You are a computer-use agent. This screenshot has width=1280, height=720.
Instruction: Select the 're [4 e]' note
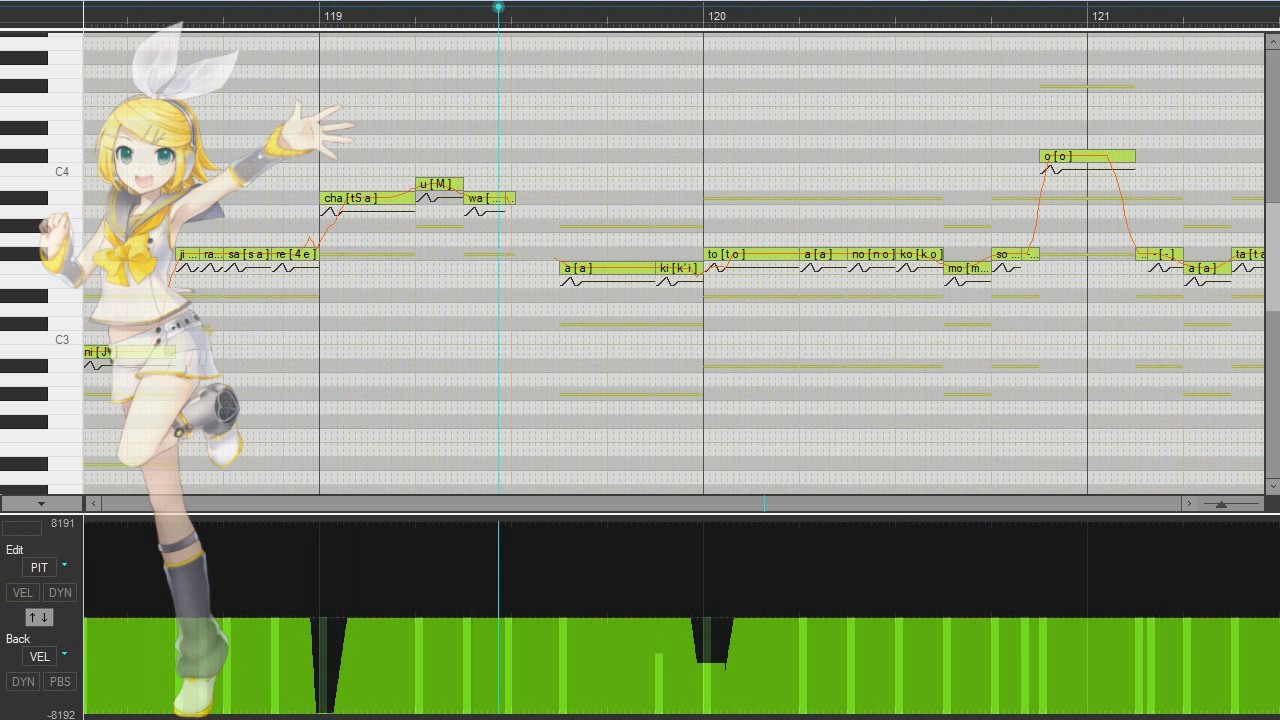[x=295, y=254]
